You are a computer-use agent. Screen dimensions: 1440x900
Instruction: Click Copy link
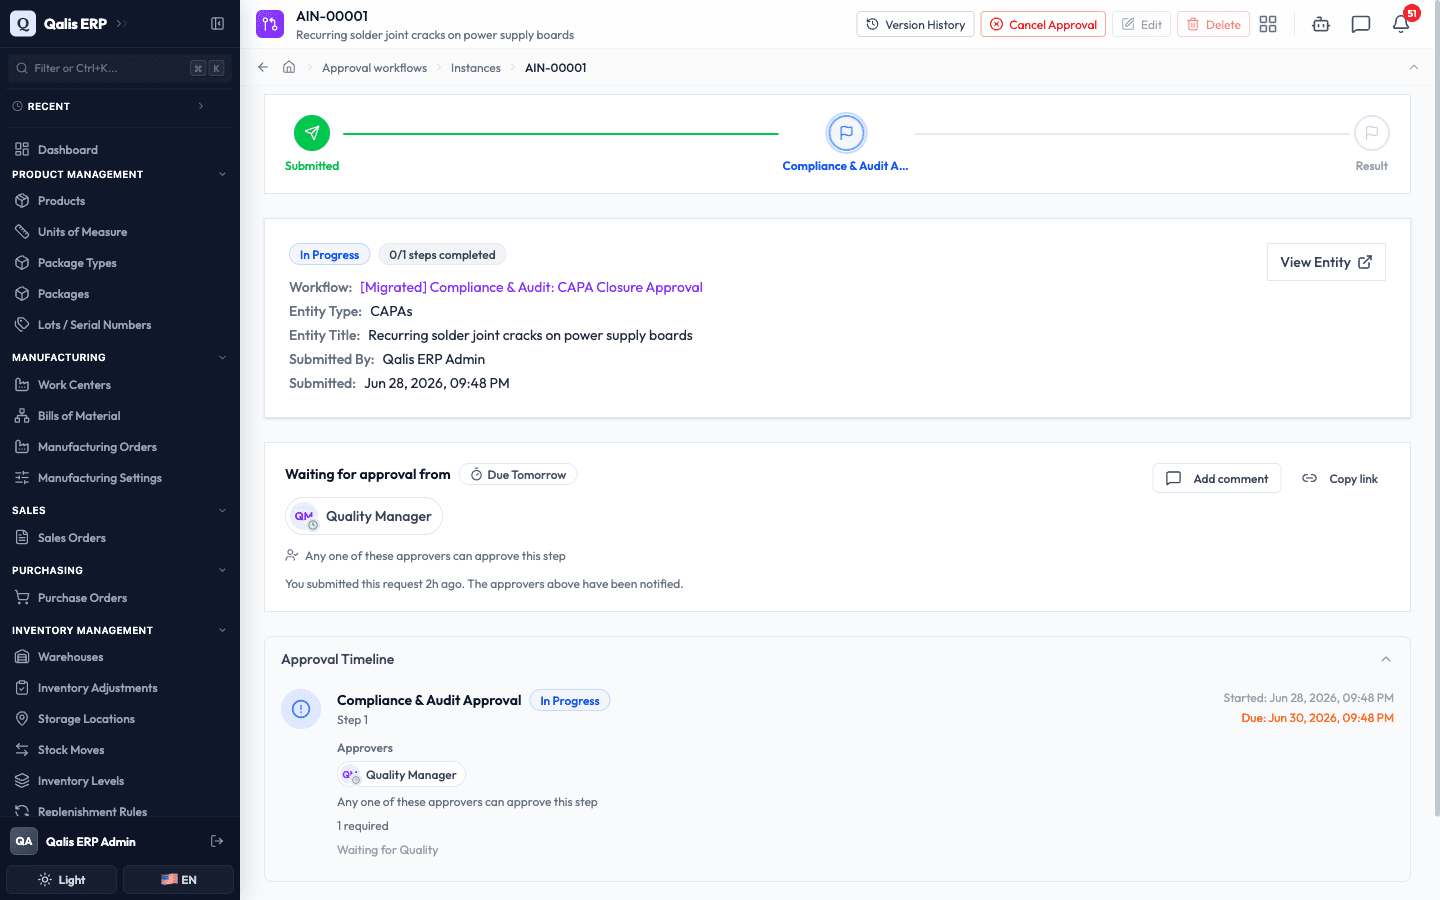point(1340,479)
